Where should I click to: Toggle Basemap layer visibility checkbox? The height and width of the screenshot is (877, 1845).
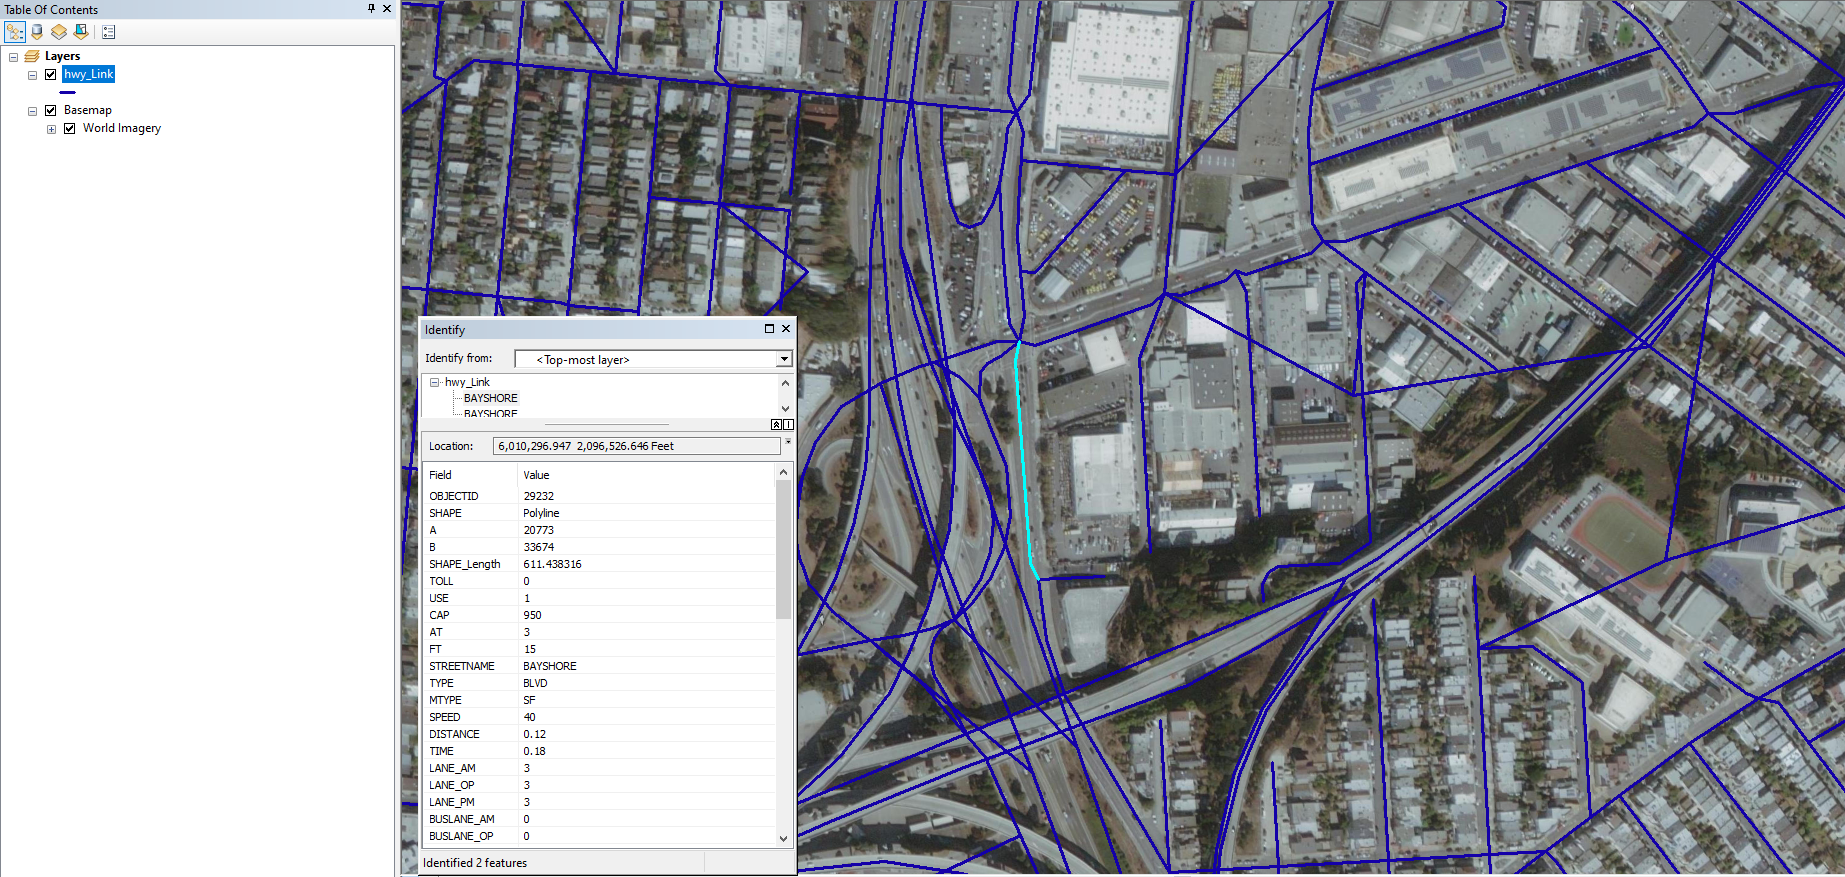click(50, 110)
